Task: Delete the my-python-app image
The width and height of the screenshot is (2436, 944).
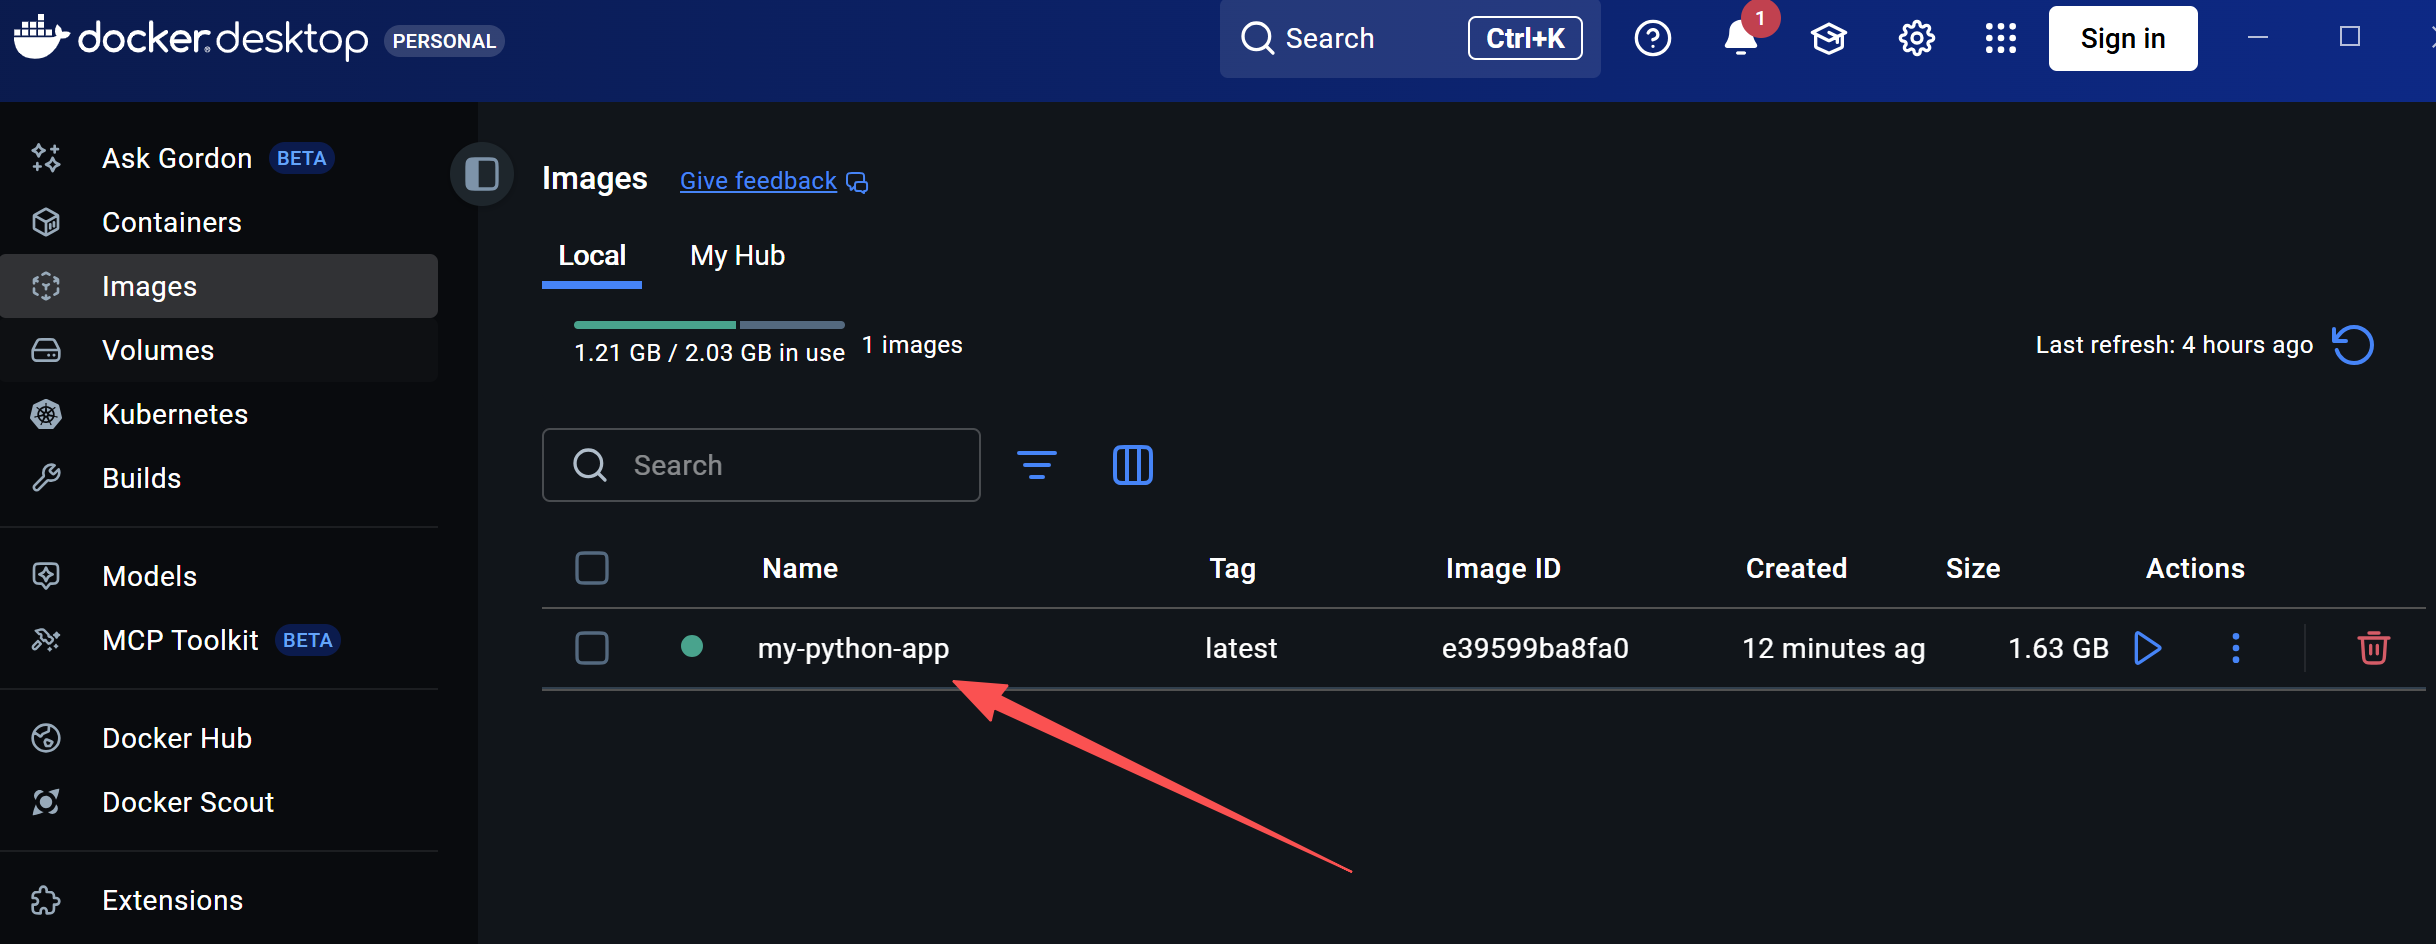Action: pos(2374,648)
